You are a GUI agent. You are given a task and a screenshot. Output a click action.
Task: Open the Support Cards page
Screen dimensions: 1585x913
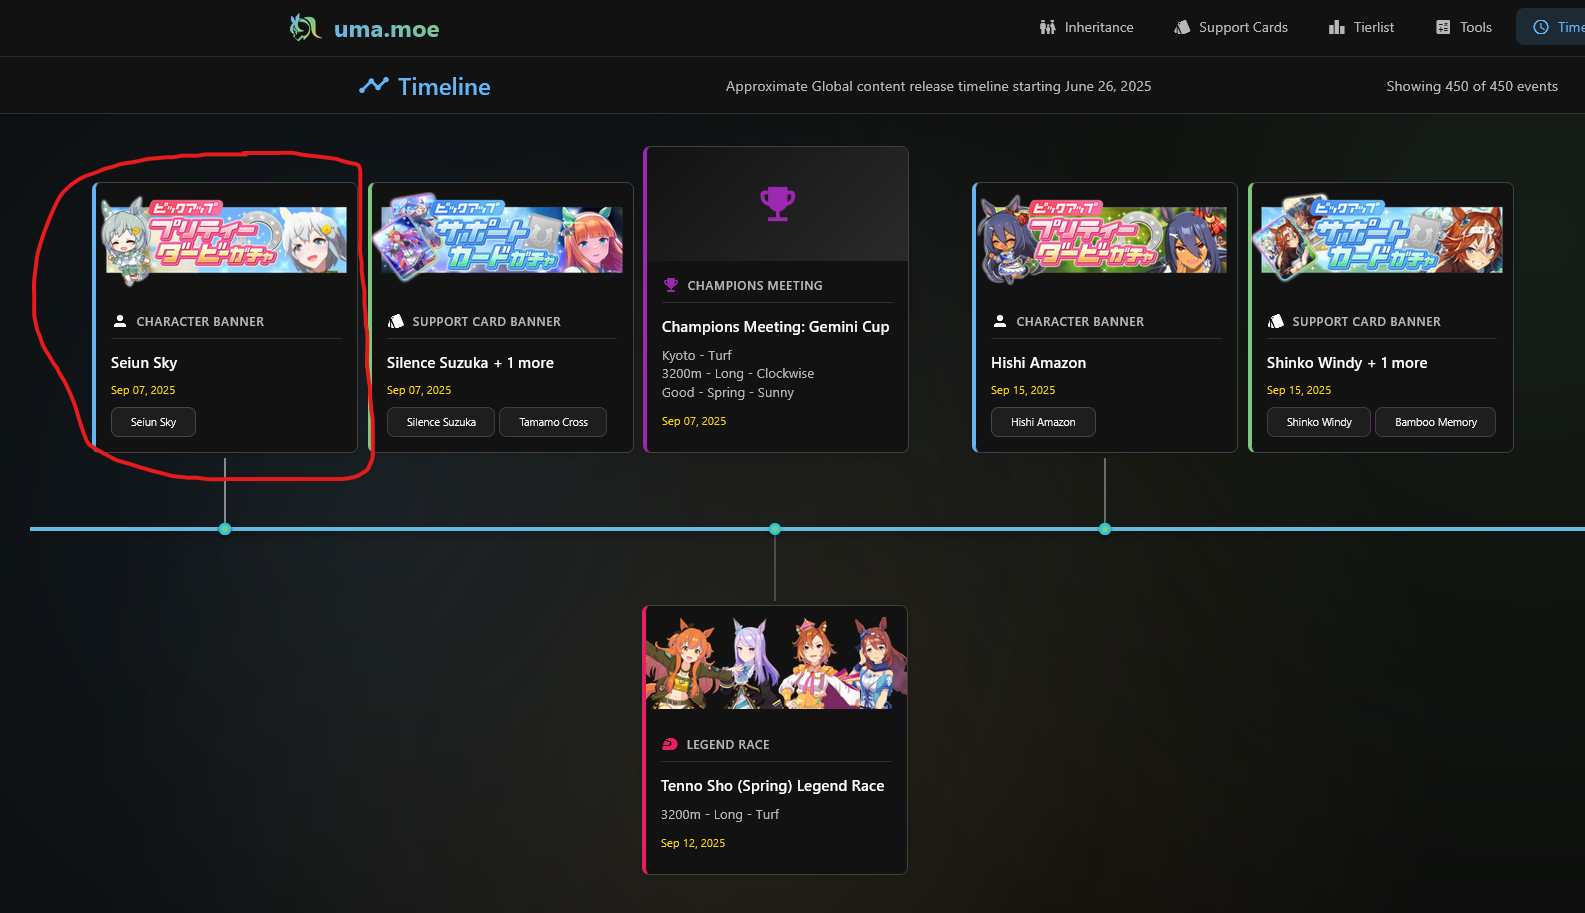pyautogui.click(x=1231, y=27)
